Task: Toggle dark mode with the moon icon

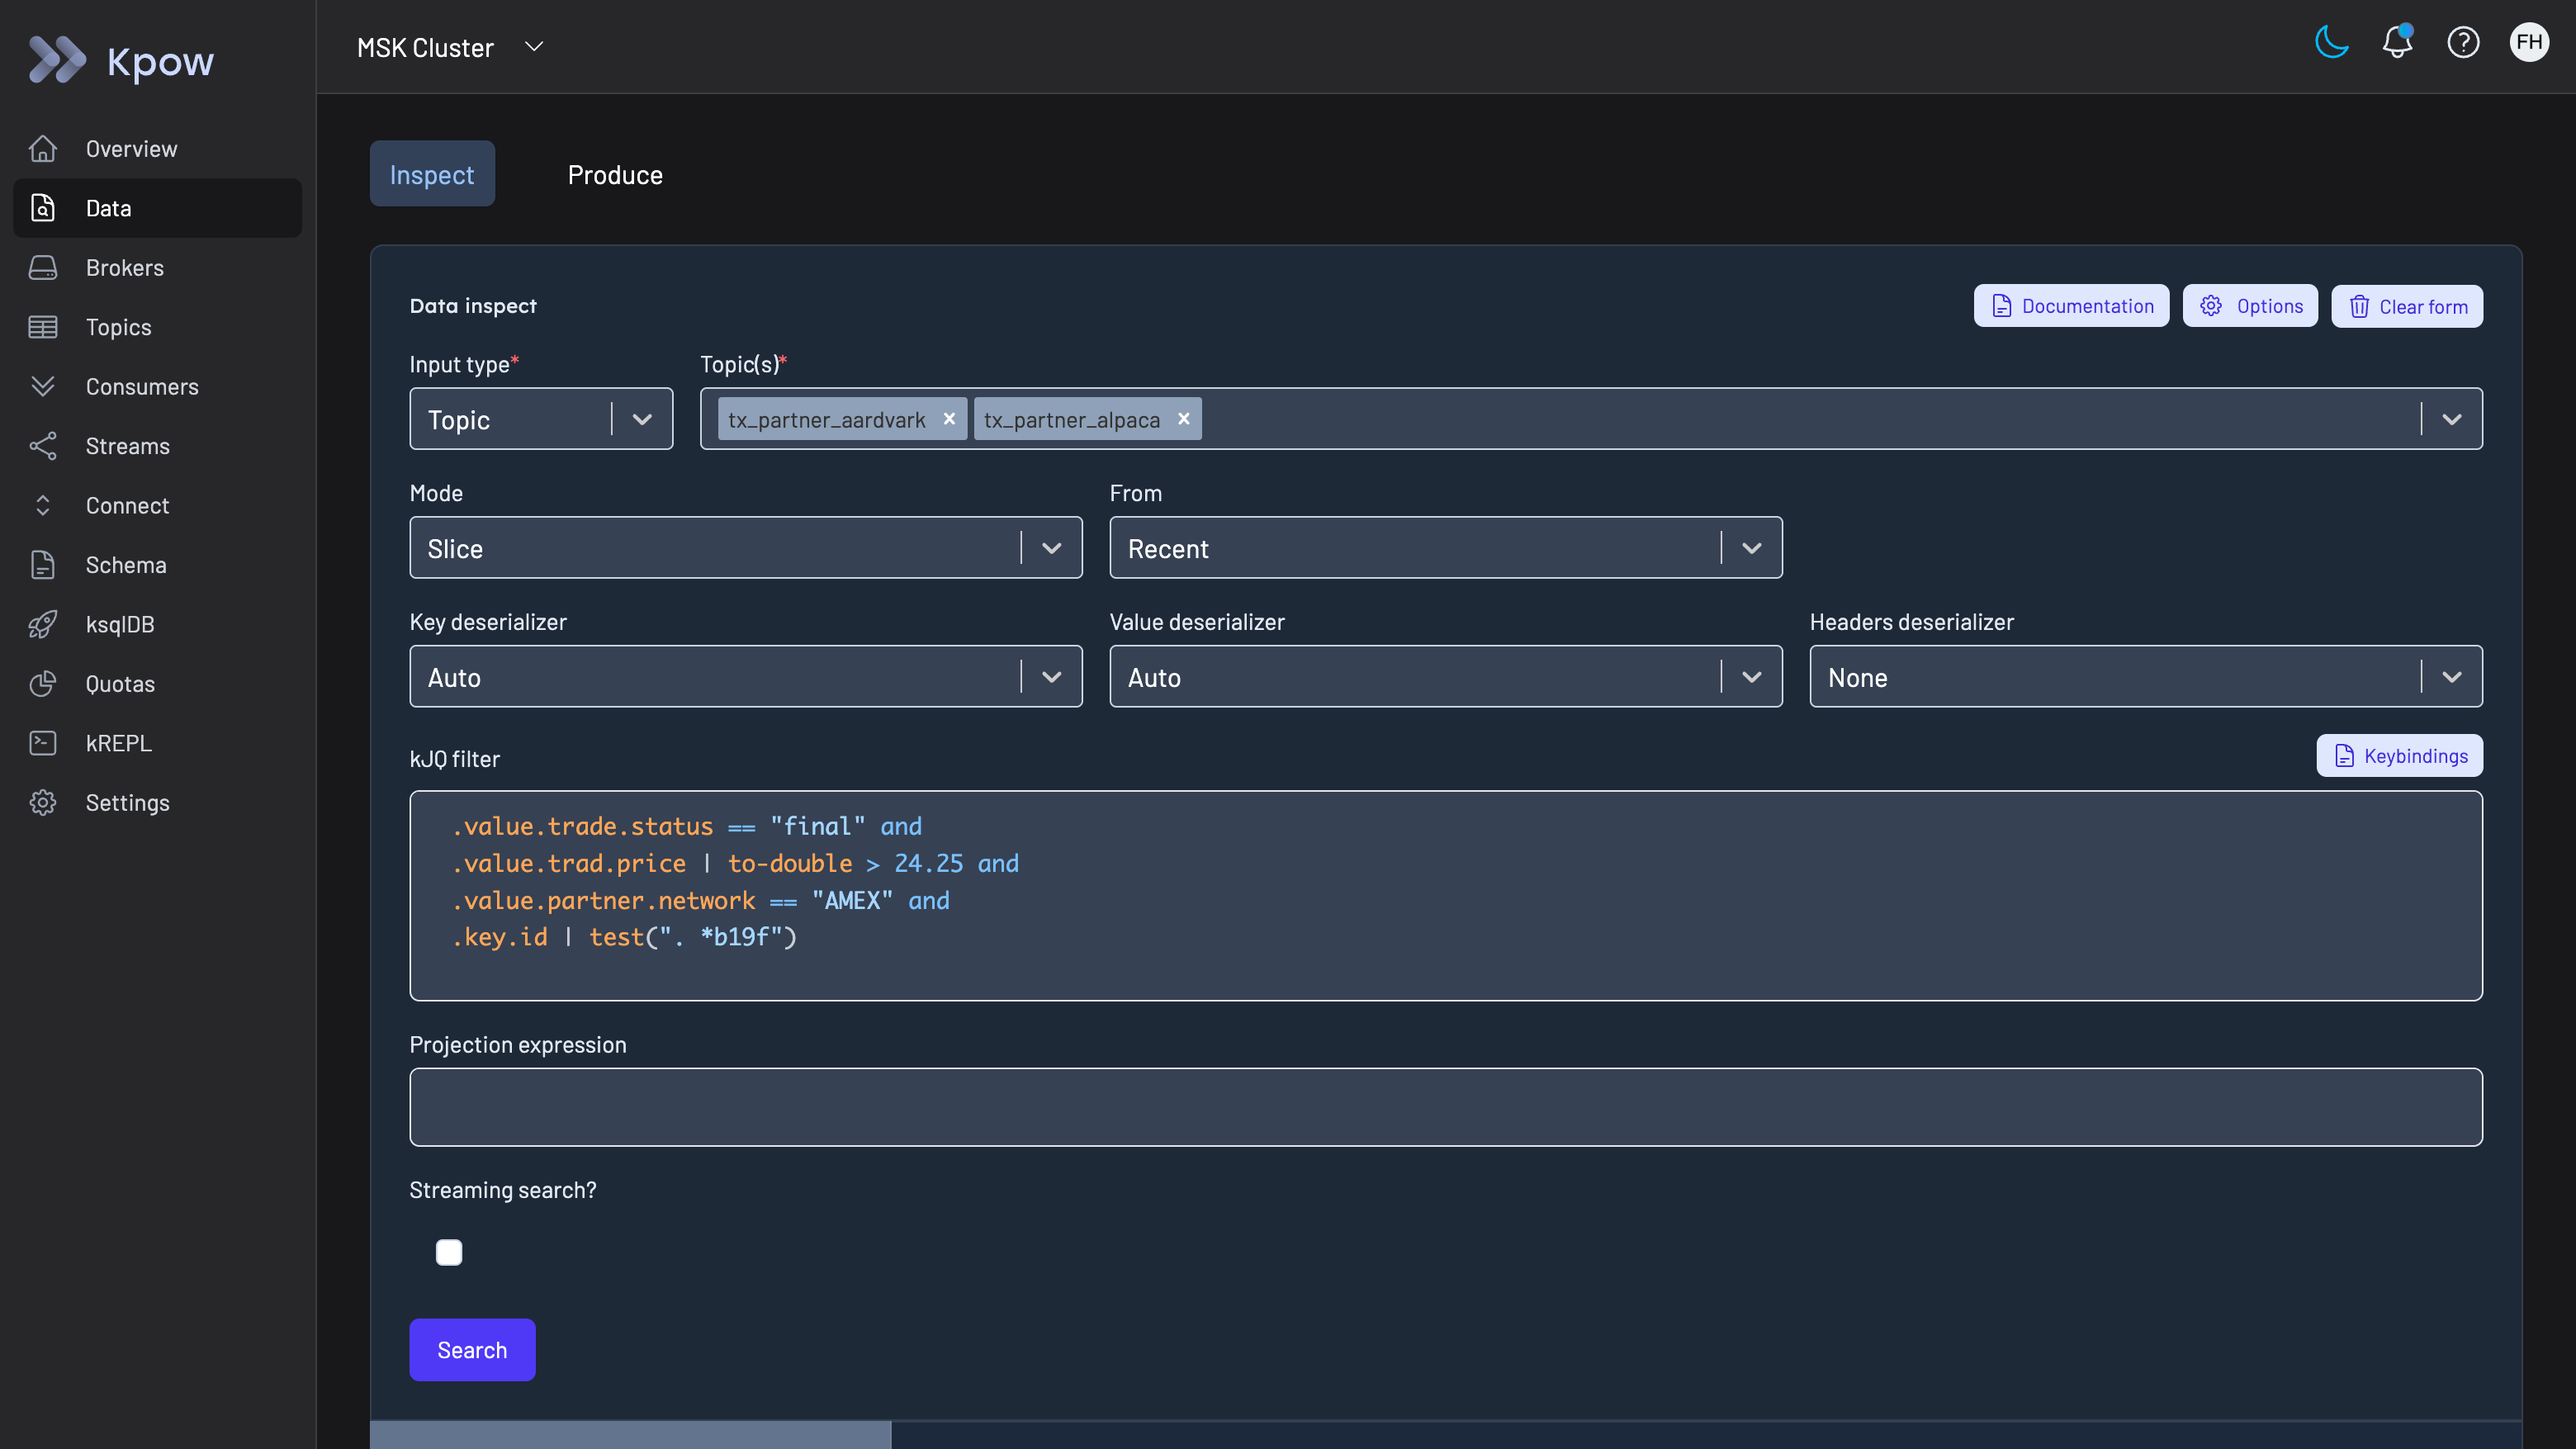Action: click(2330, 42)
